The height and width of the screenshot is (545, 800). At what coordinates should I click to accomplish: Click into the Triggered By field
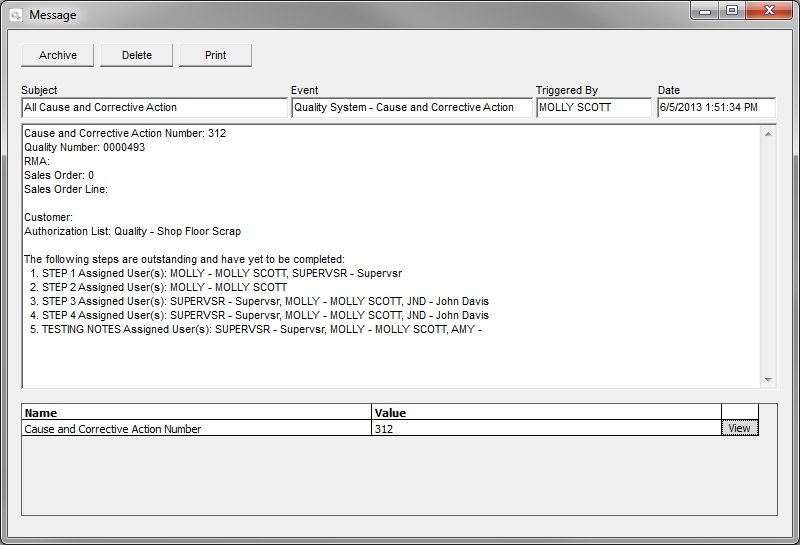click(x=594, y=108)
